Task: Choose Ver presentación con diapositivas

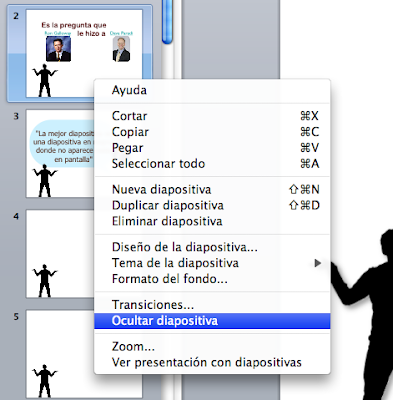Action: [212, 362]
